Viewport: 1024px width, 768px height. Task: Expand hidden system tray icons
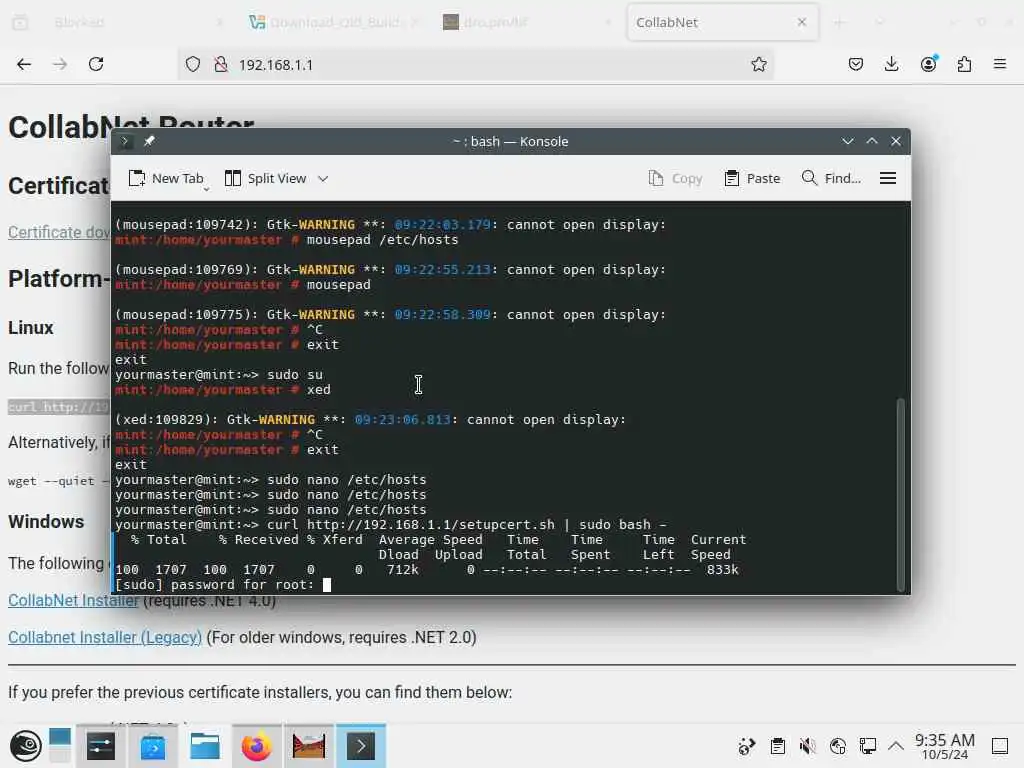click(x=896, y=746)
